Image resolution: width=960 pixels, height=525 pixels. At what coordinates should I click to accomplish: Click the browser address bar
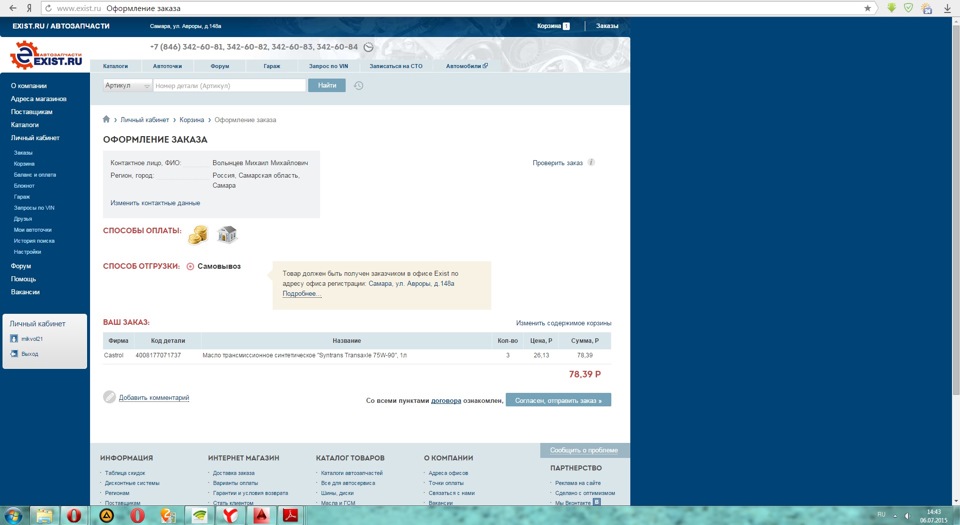453,9
